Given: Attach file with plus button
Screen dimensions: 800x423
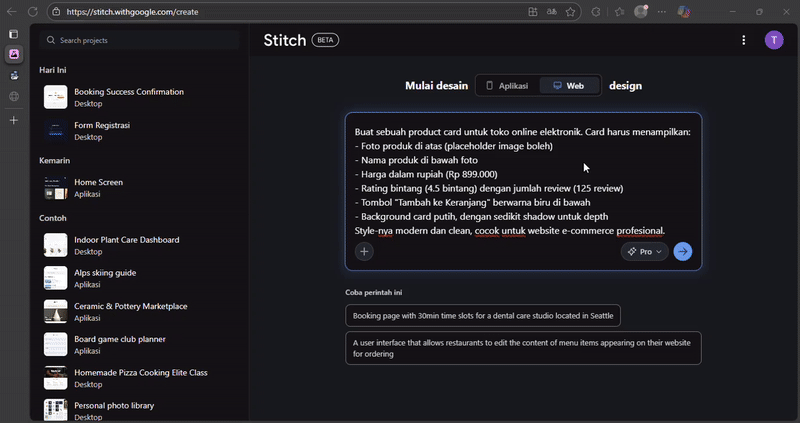Looking at the screenshot, I should coord(364,252).
